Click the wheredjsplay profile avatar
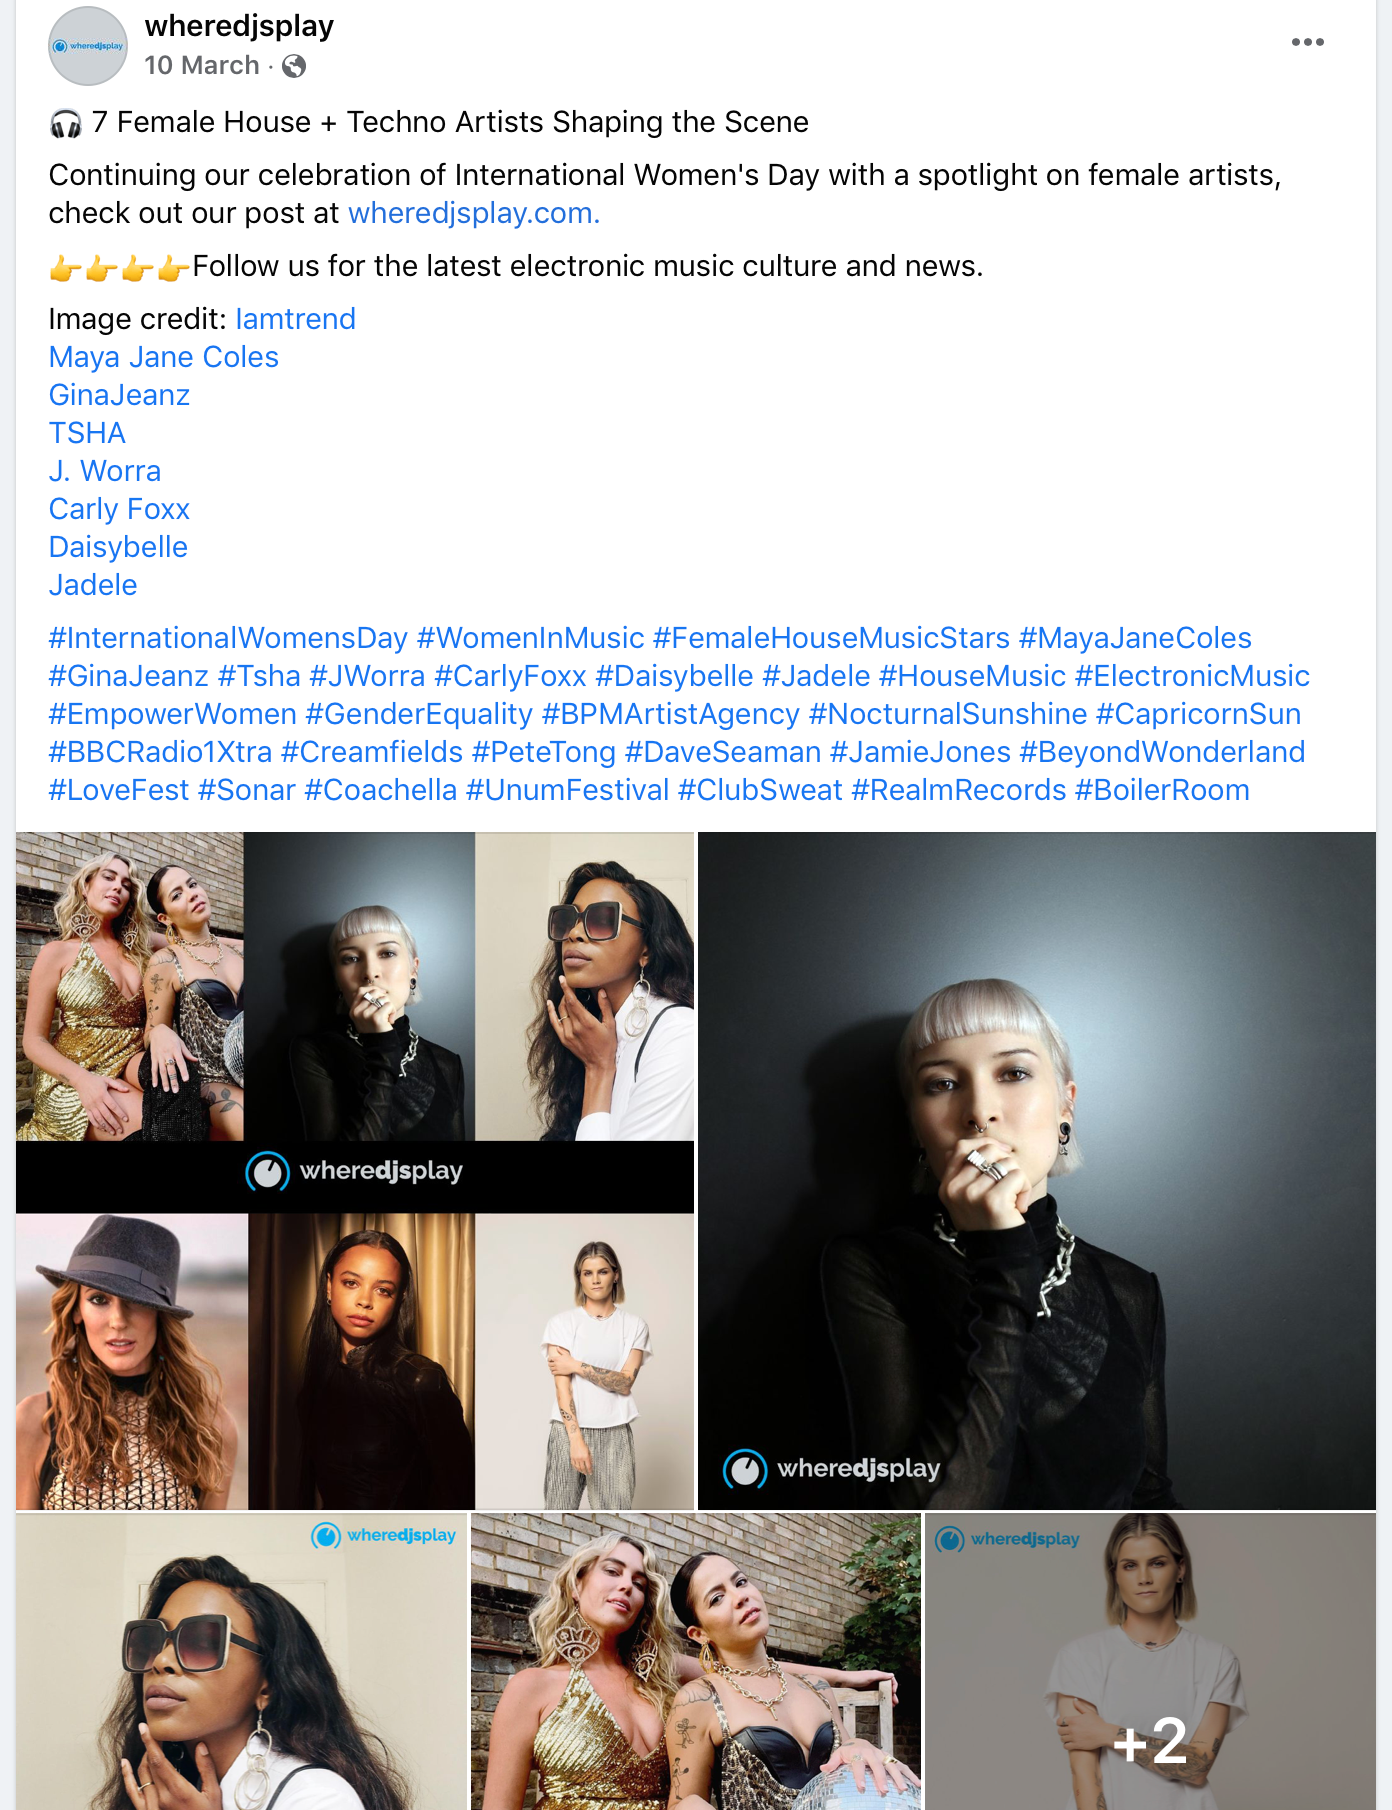 tap(88, 46)
